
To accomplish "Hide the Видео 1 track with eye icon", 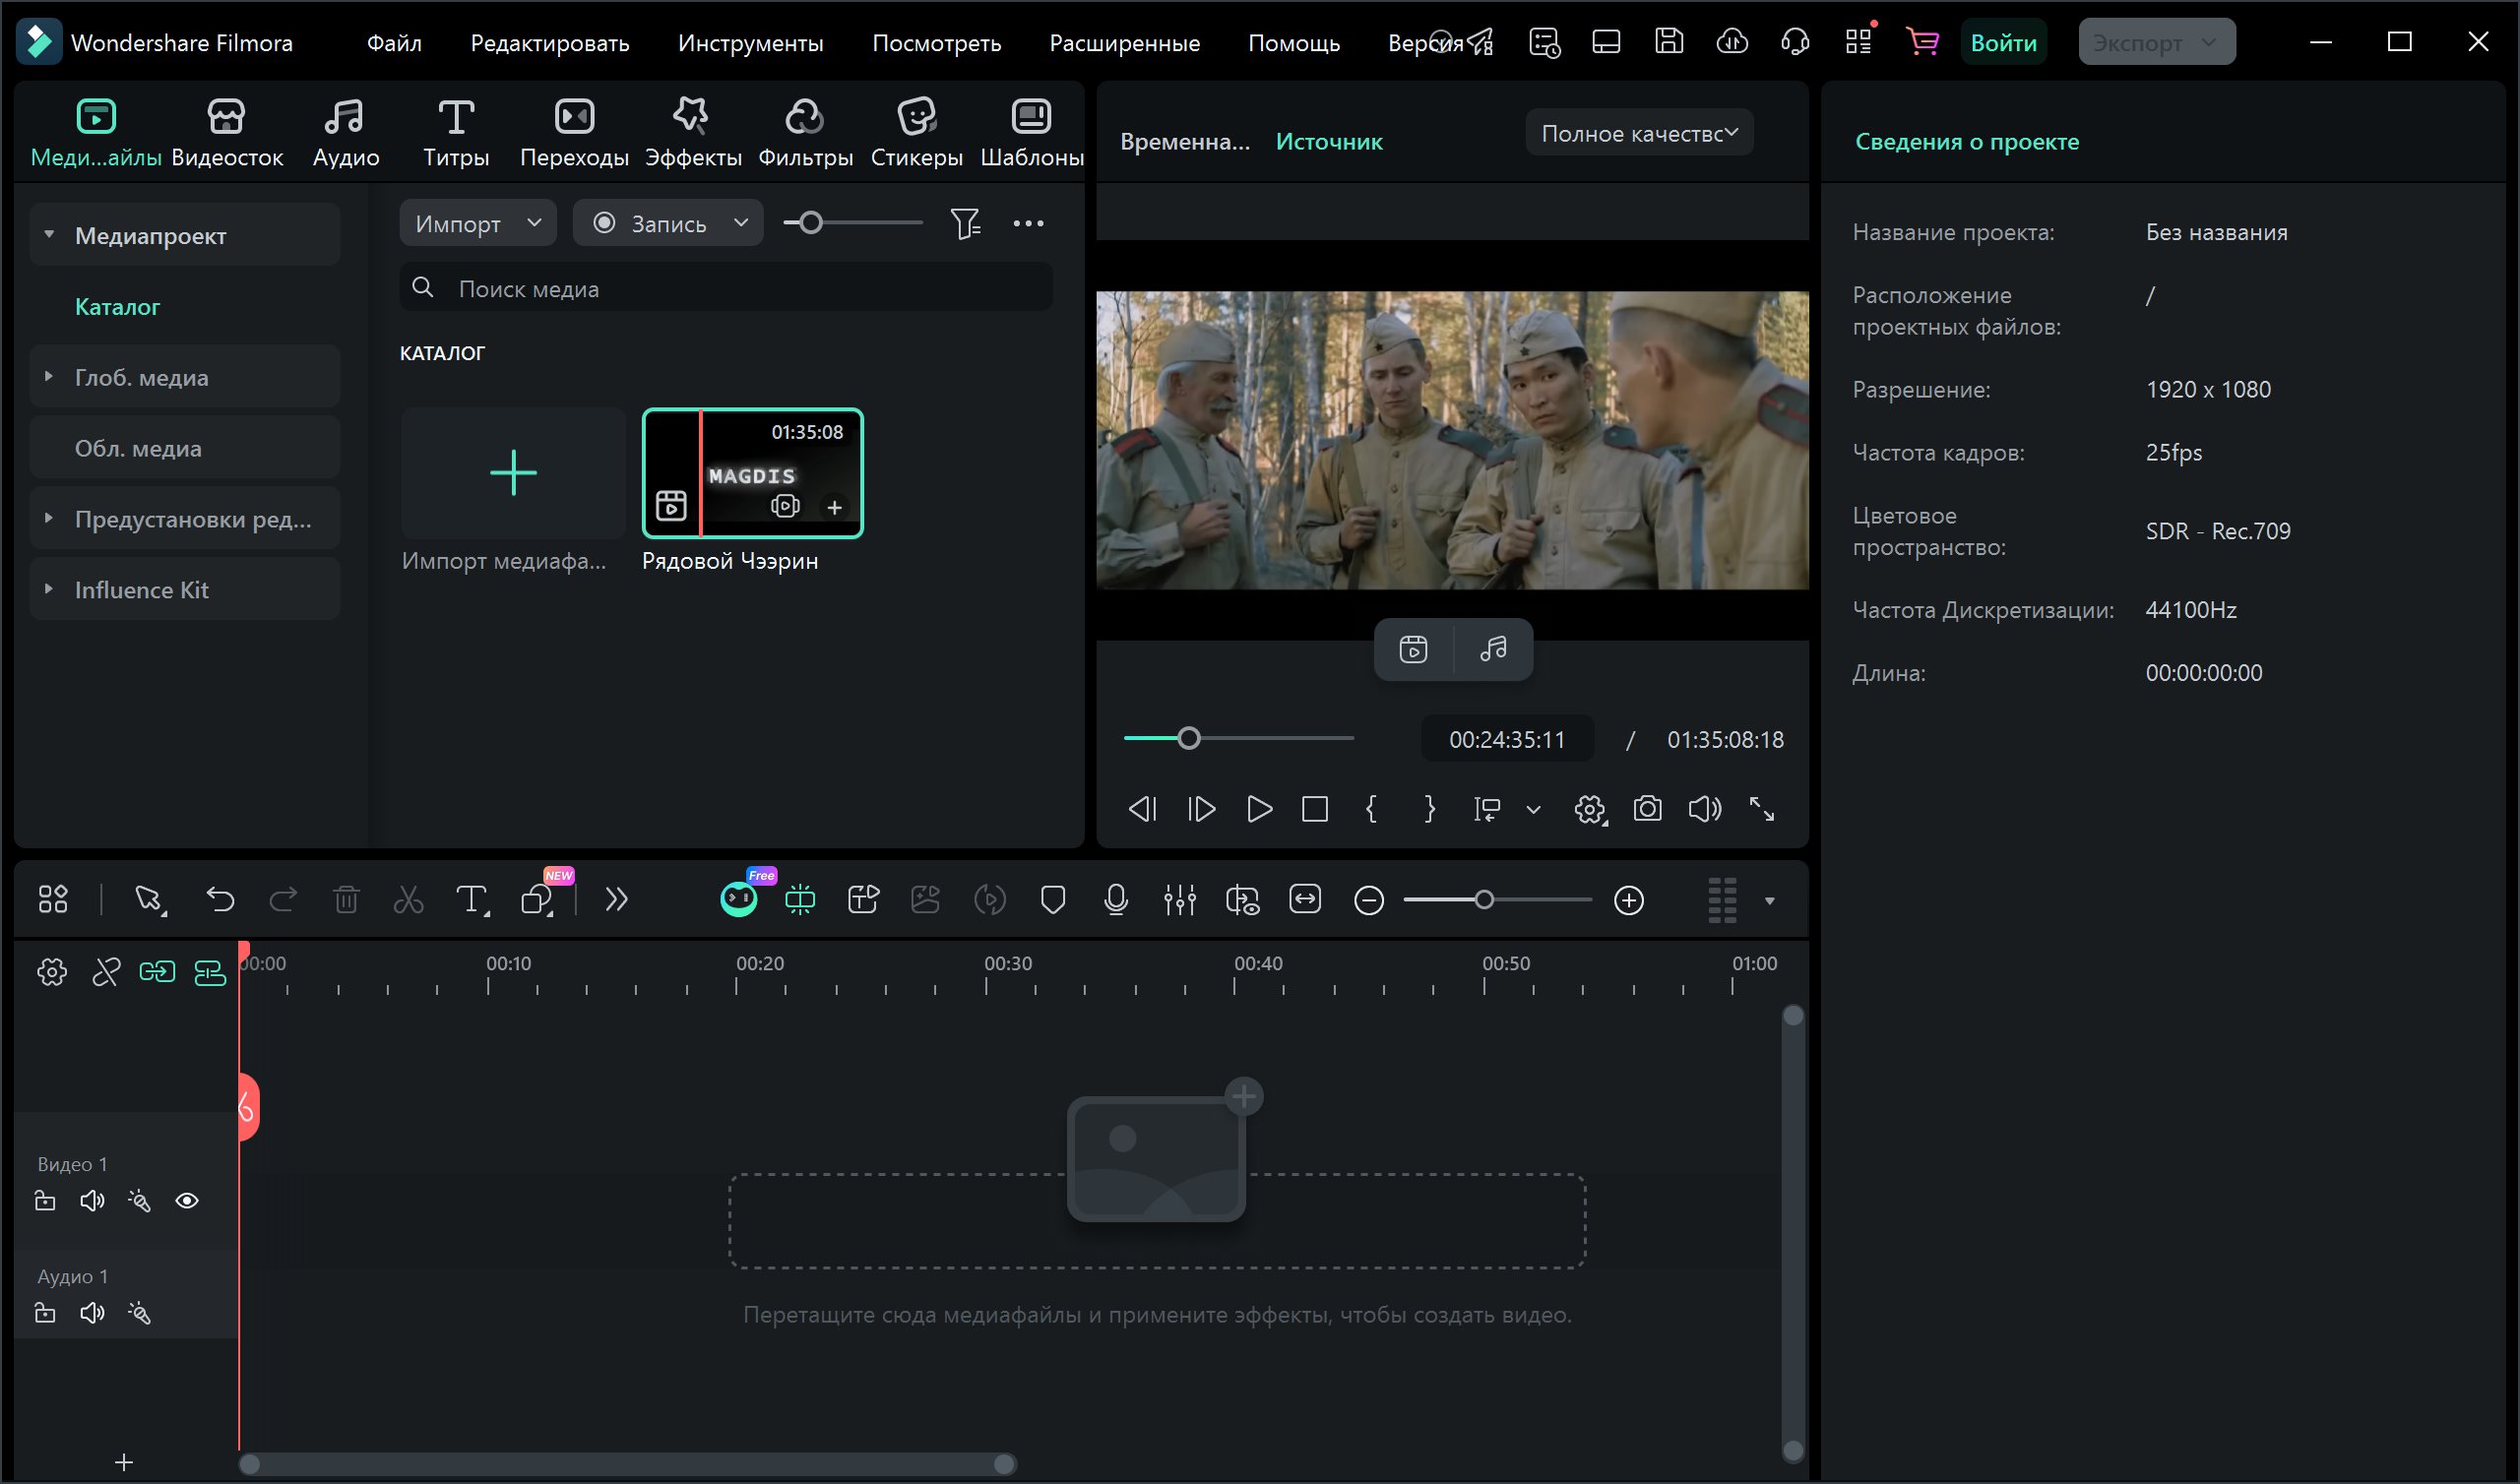I will click(x=187, y=1201).
